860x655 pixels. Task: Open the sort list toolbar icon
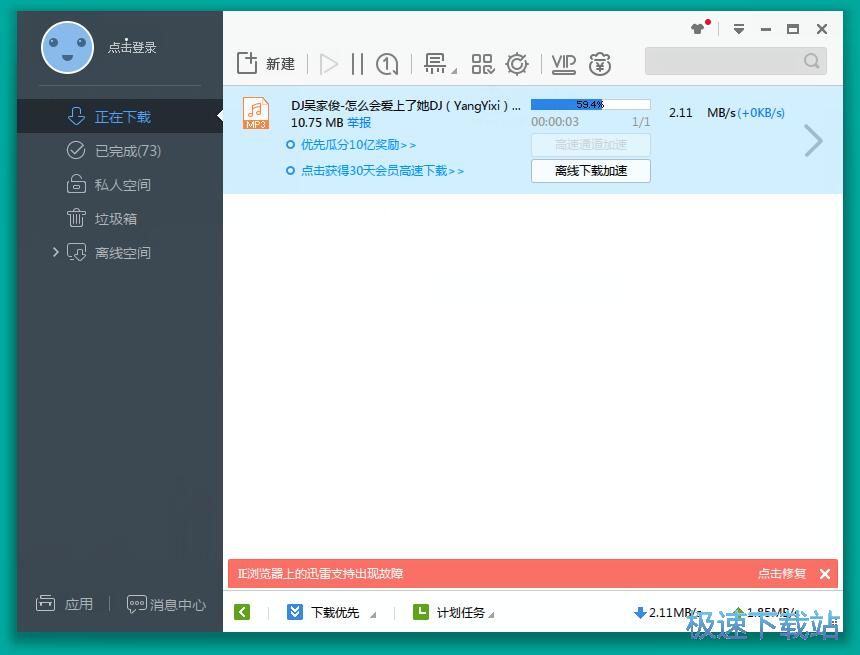[435, 64]
